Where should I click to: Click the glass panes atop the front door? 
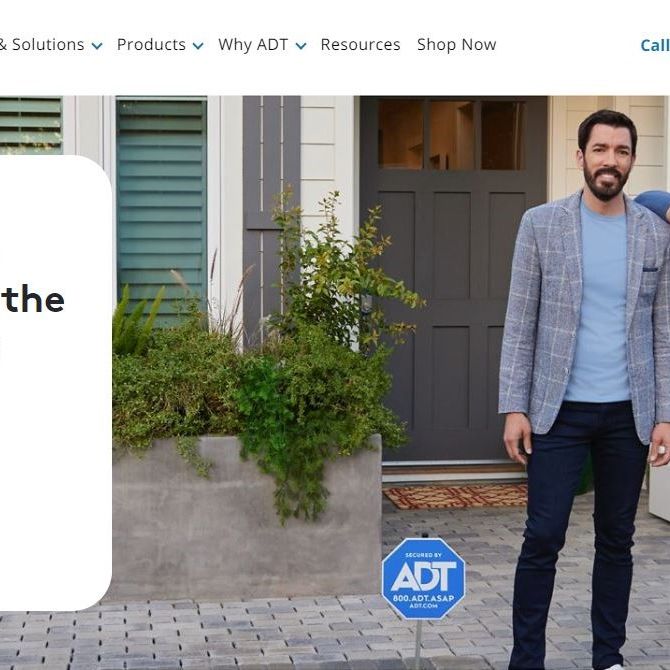451,135
